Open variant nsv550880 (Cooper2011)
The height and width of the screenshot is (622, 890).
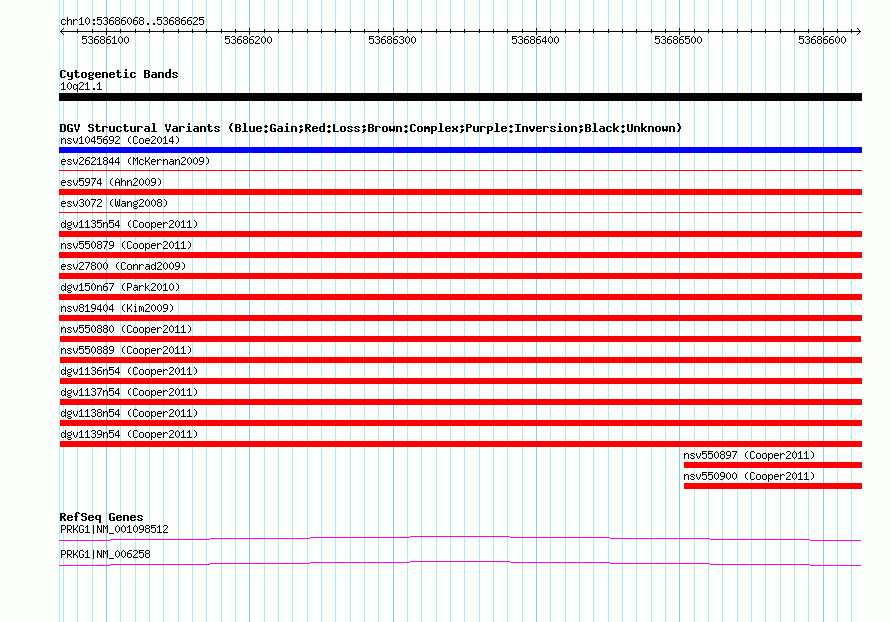[x=126, y=329]
